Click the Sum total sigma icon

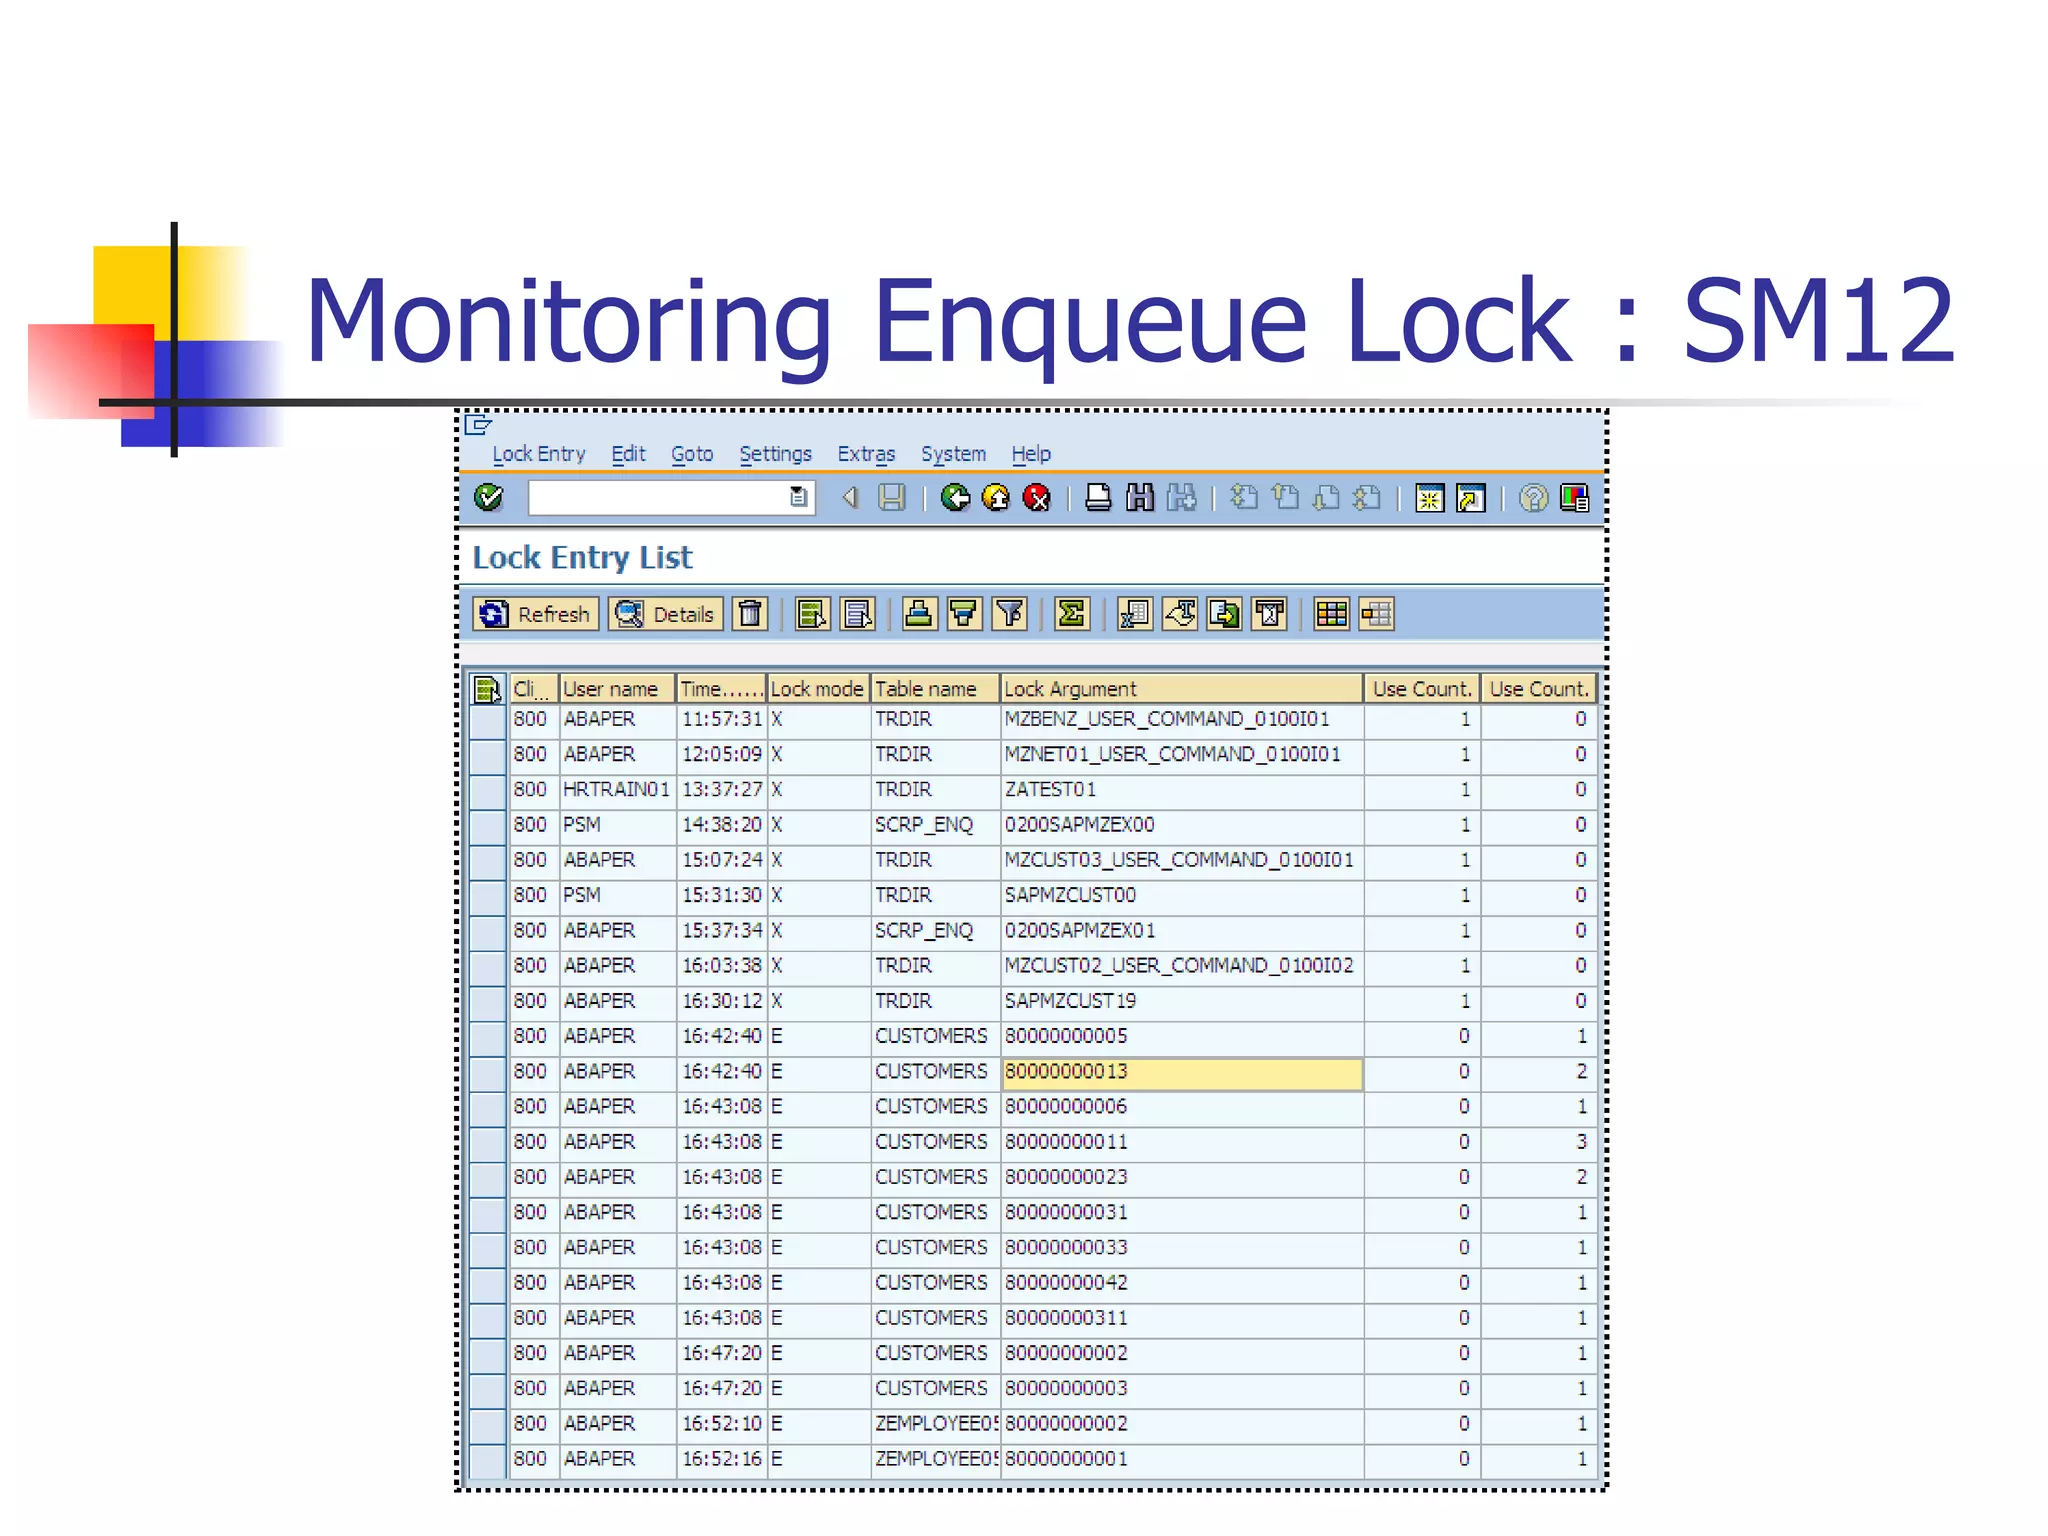tap(1071, 614)
